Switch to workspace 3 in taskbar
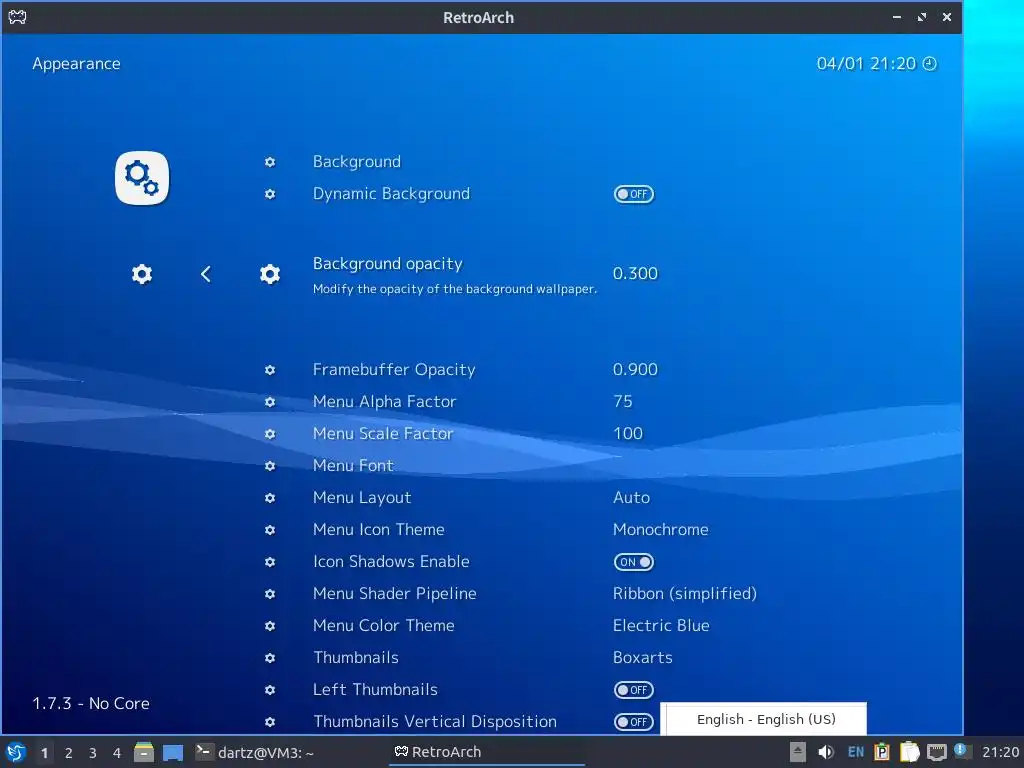The width and height of the screenshot is (1024, 768). click(93, 753)
